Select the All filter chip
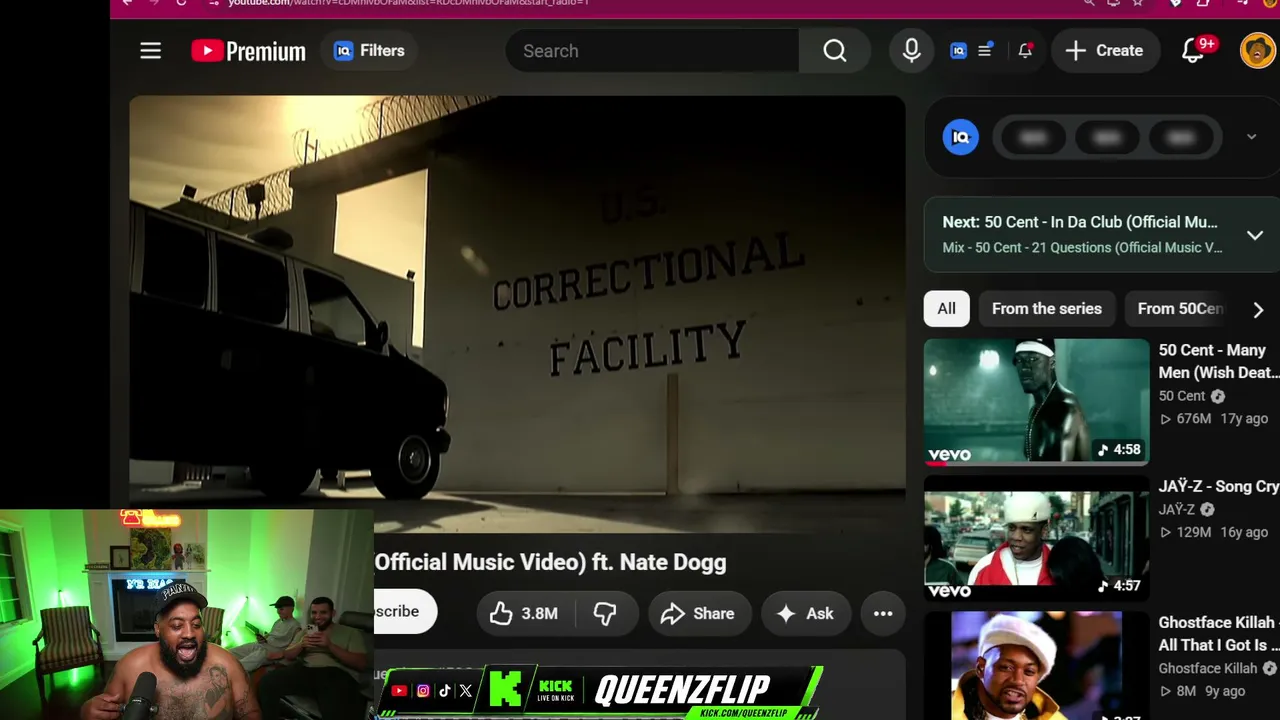 (x=946, y=309)
